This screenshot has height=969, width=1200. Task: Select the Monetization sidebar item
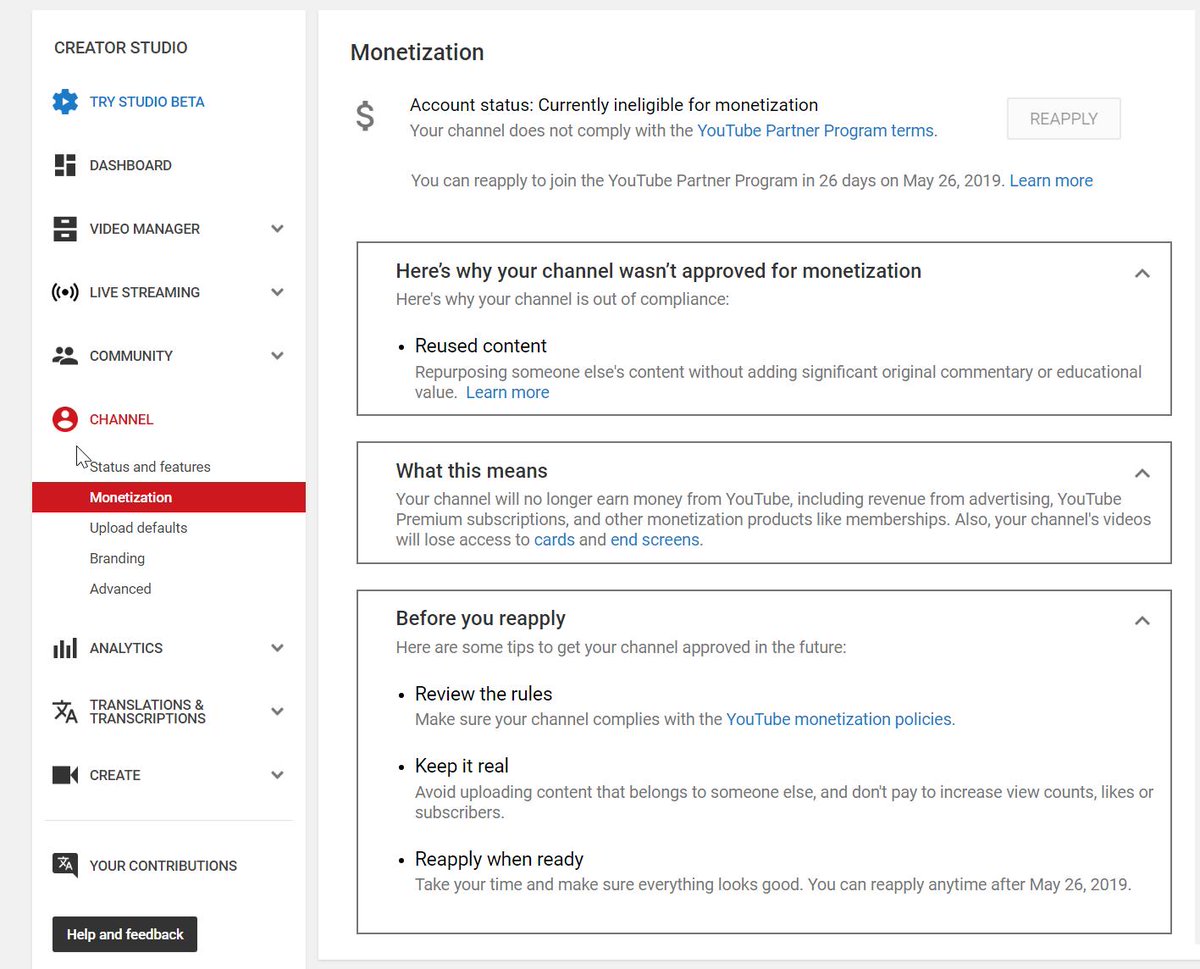point(169,497)
